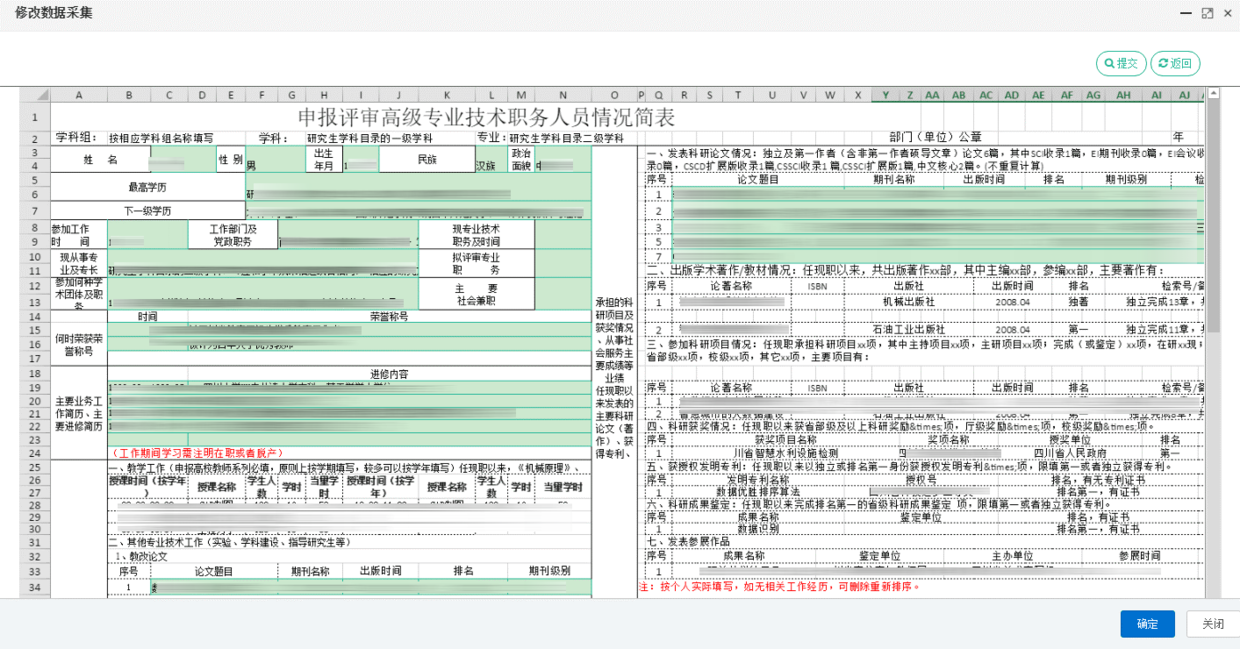Viewport: 1240px width, 649px height.
Task: Click the 最高学历 label cell
Action: point(147,187)
